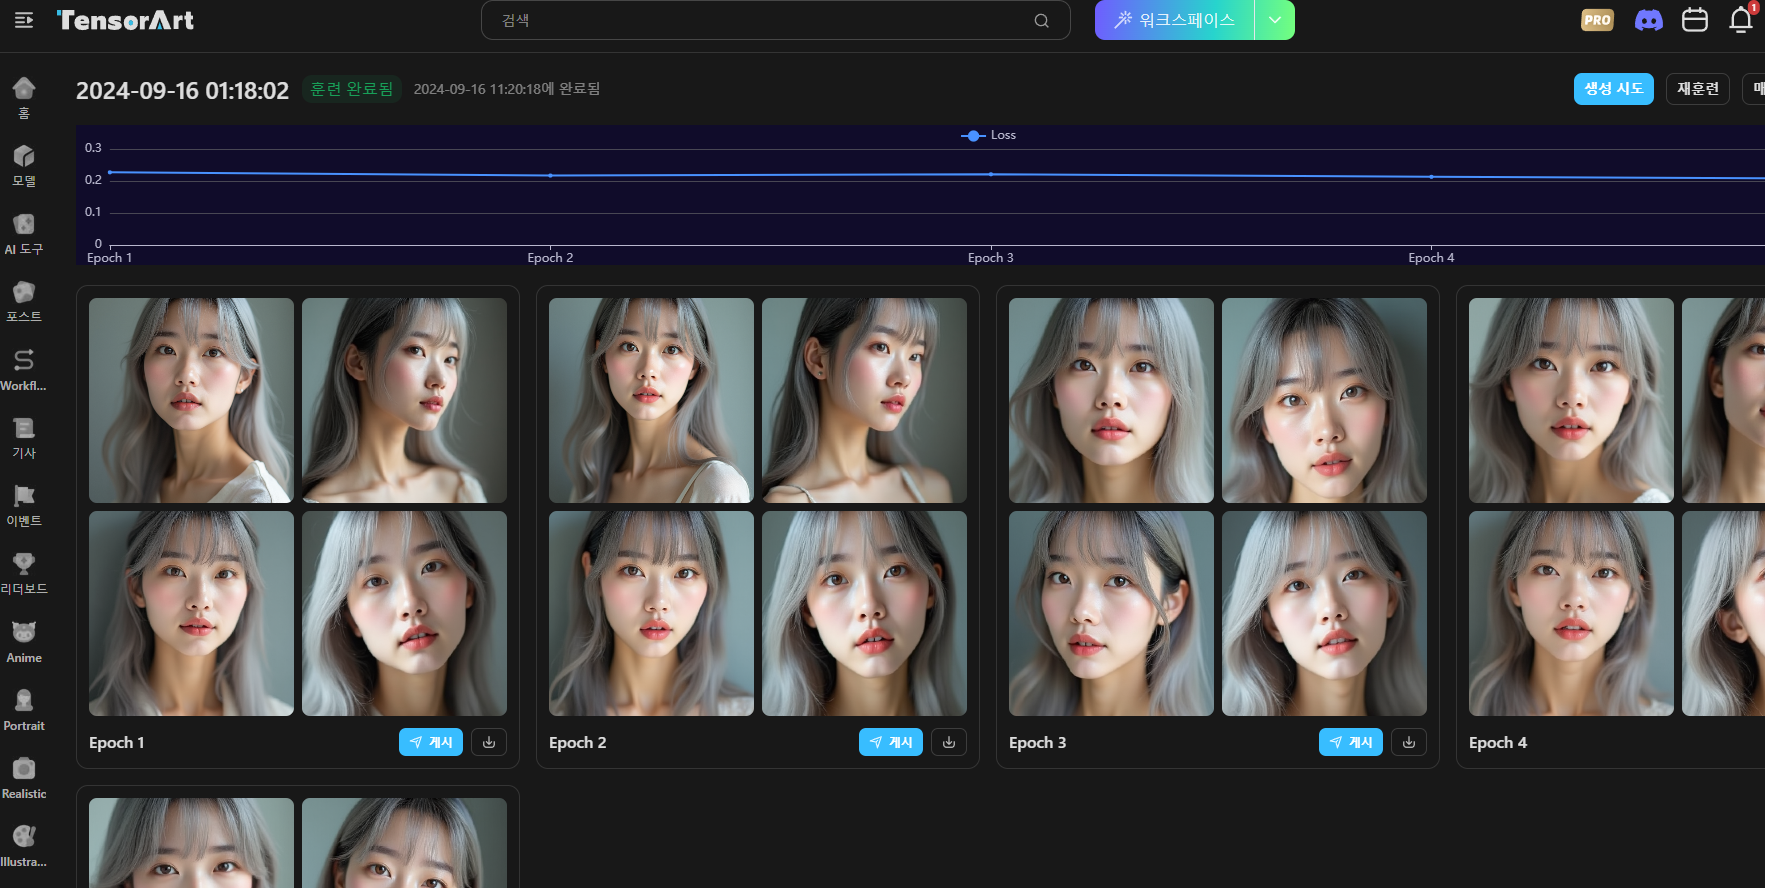
Task: Open Epoch 4 bottom-left sample image
Action: click(x=1571, y=613)
